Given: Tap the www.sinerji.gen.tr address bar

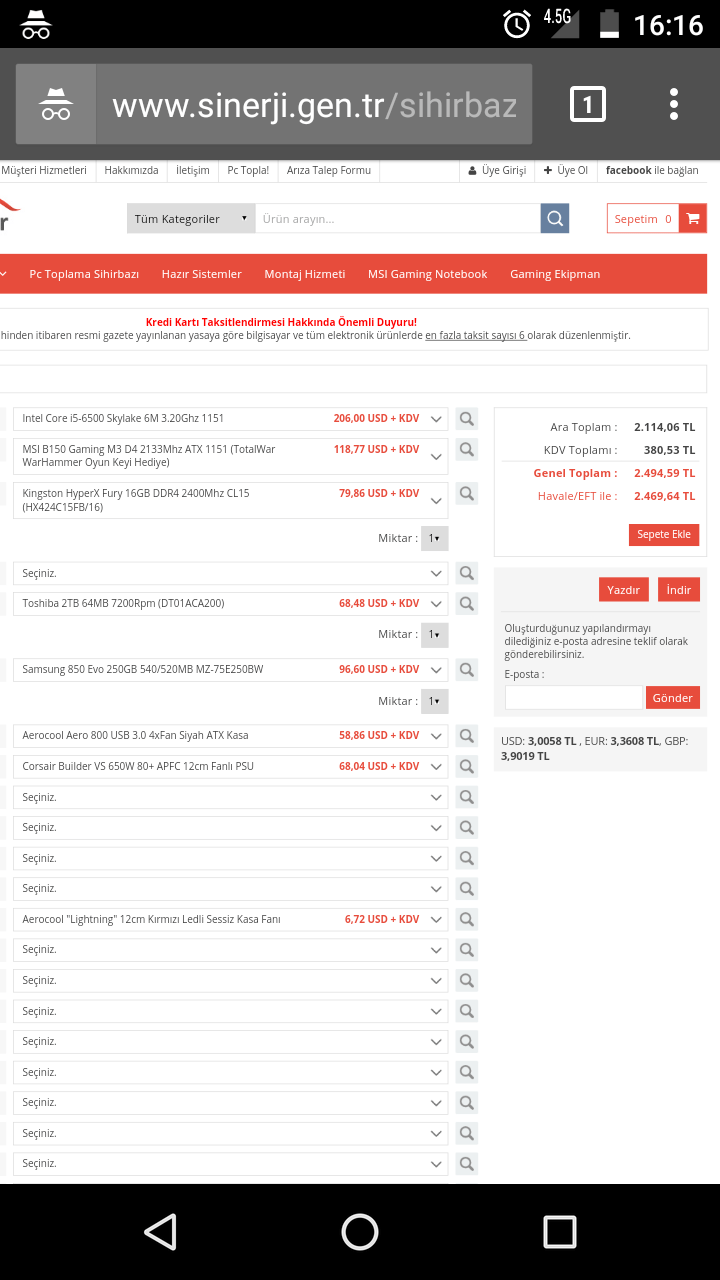Looking at the screenshot, I should pos(314,104).
